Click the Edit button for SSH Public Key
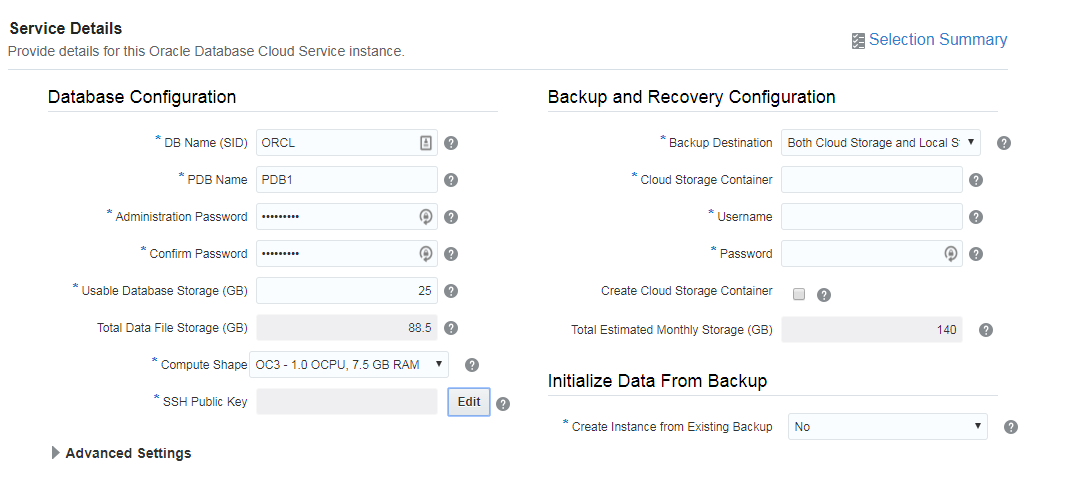The width and height of the screenshot is (1075, 497). 469,402
